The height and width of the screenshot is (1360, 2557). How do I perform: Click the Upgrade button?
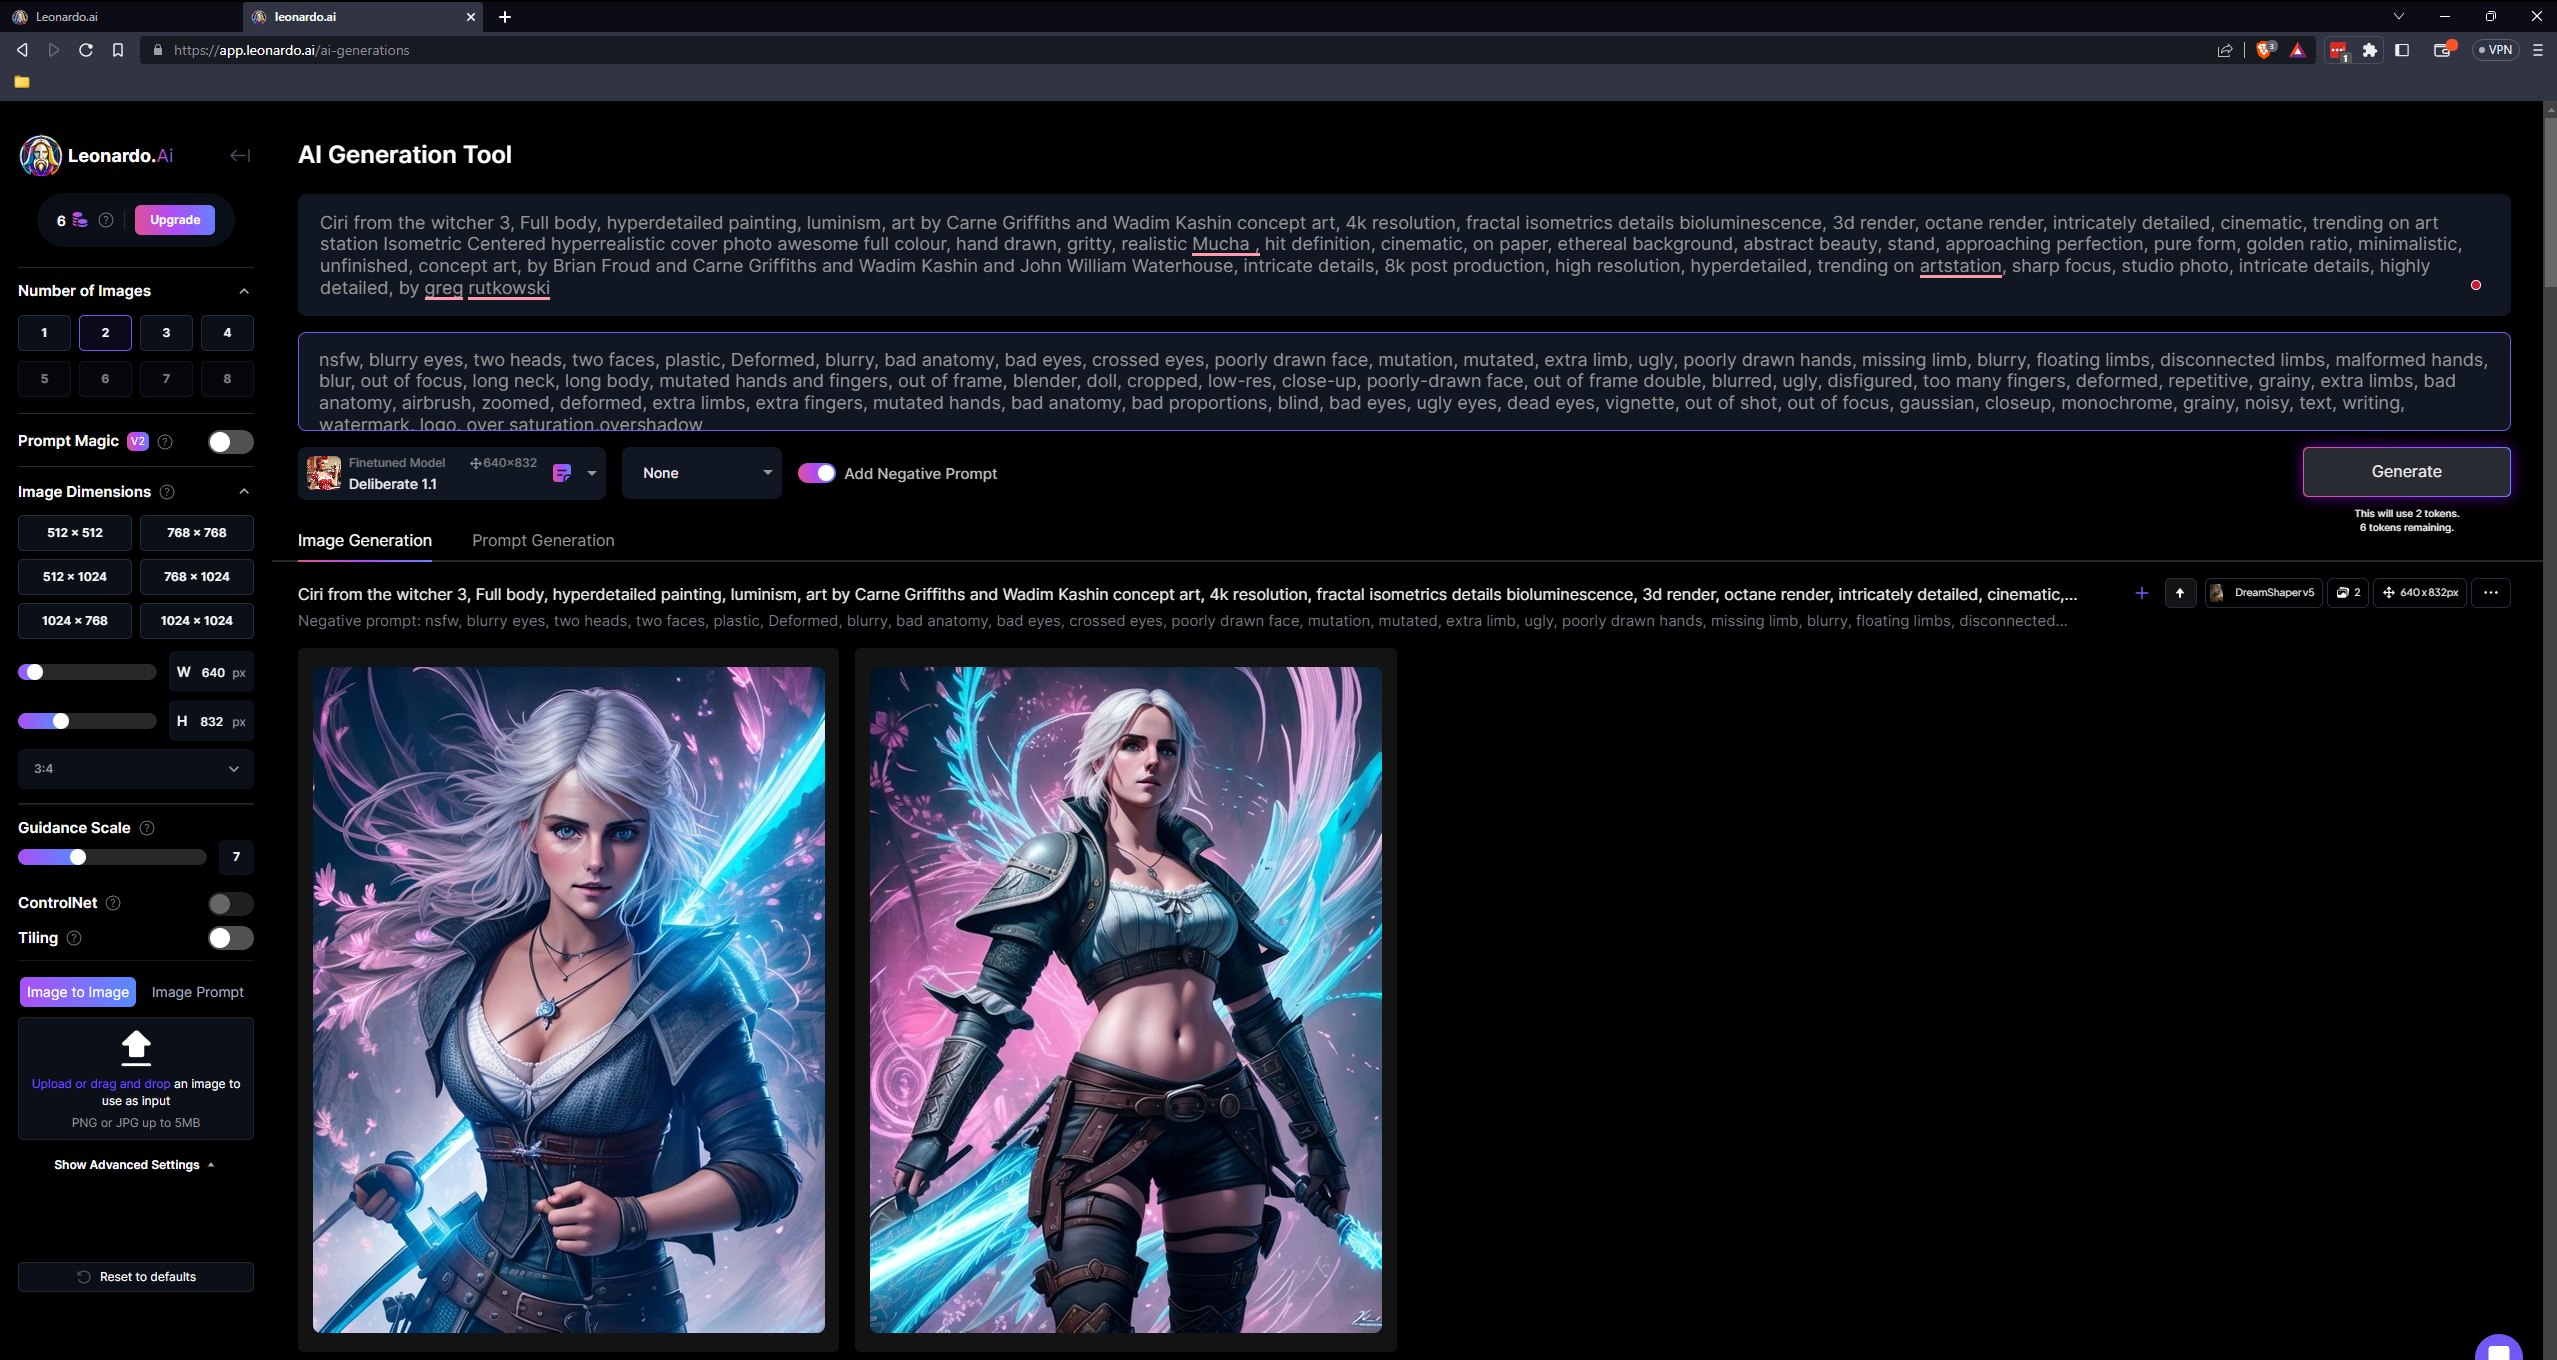(175, 220)
